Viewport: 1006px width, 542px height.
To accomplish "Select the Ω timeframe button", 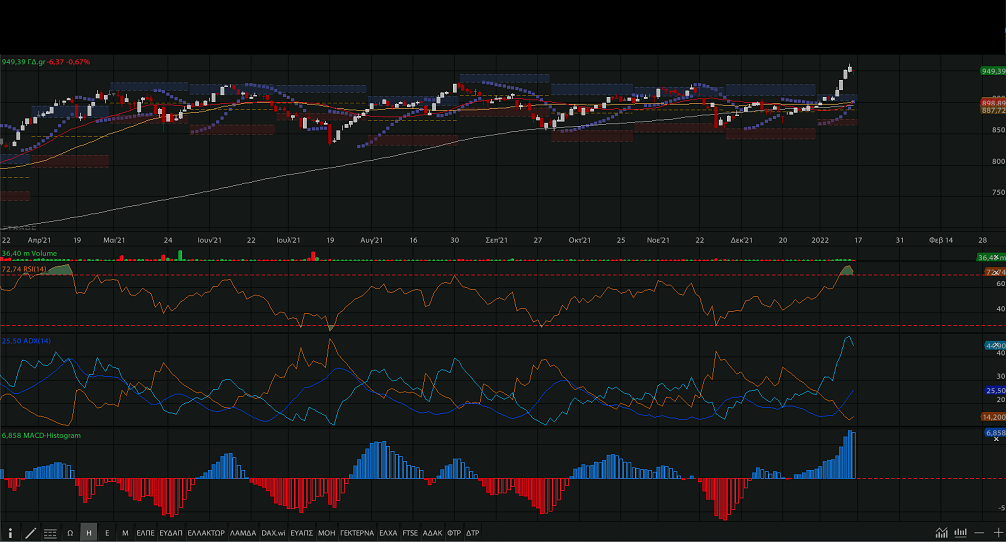I will [70, 533].
